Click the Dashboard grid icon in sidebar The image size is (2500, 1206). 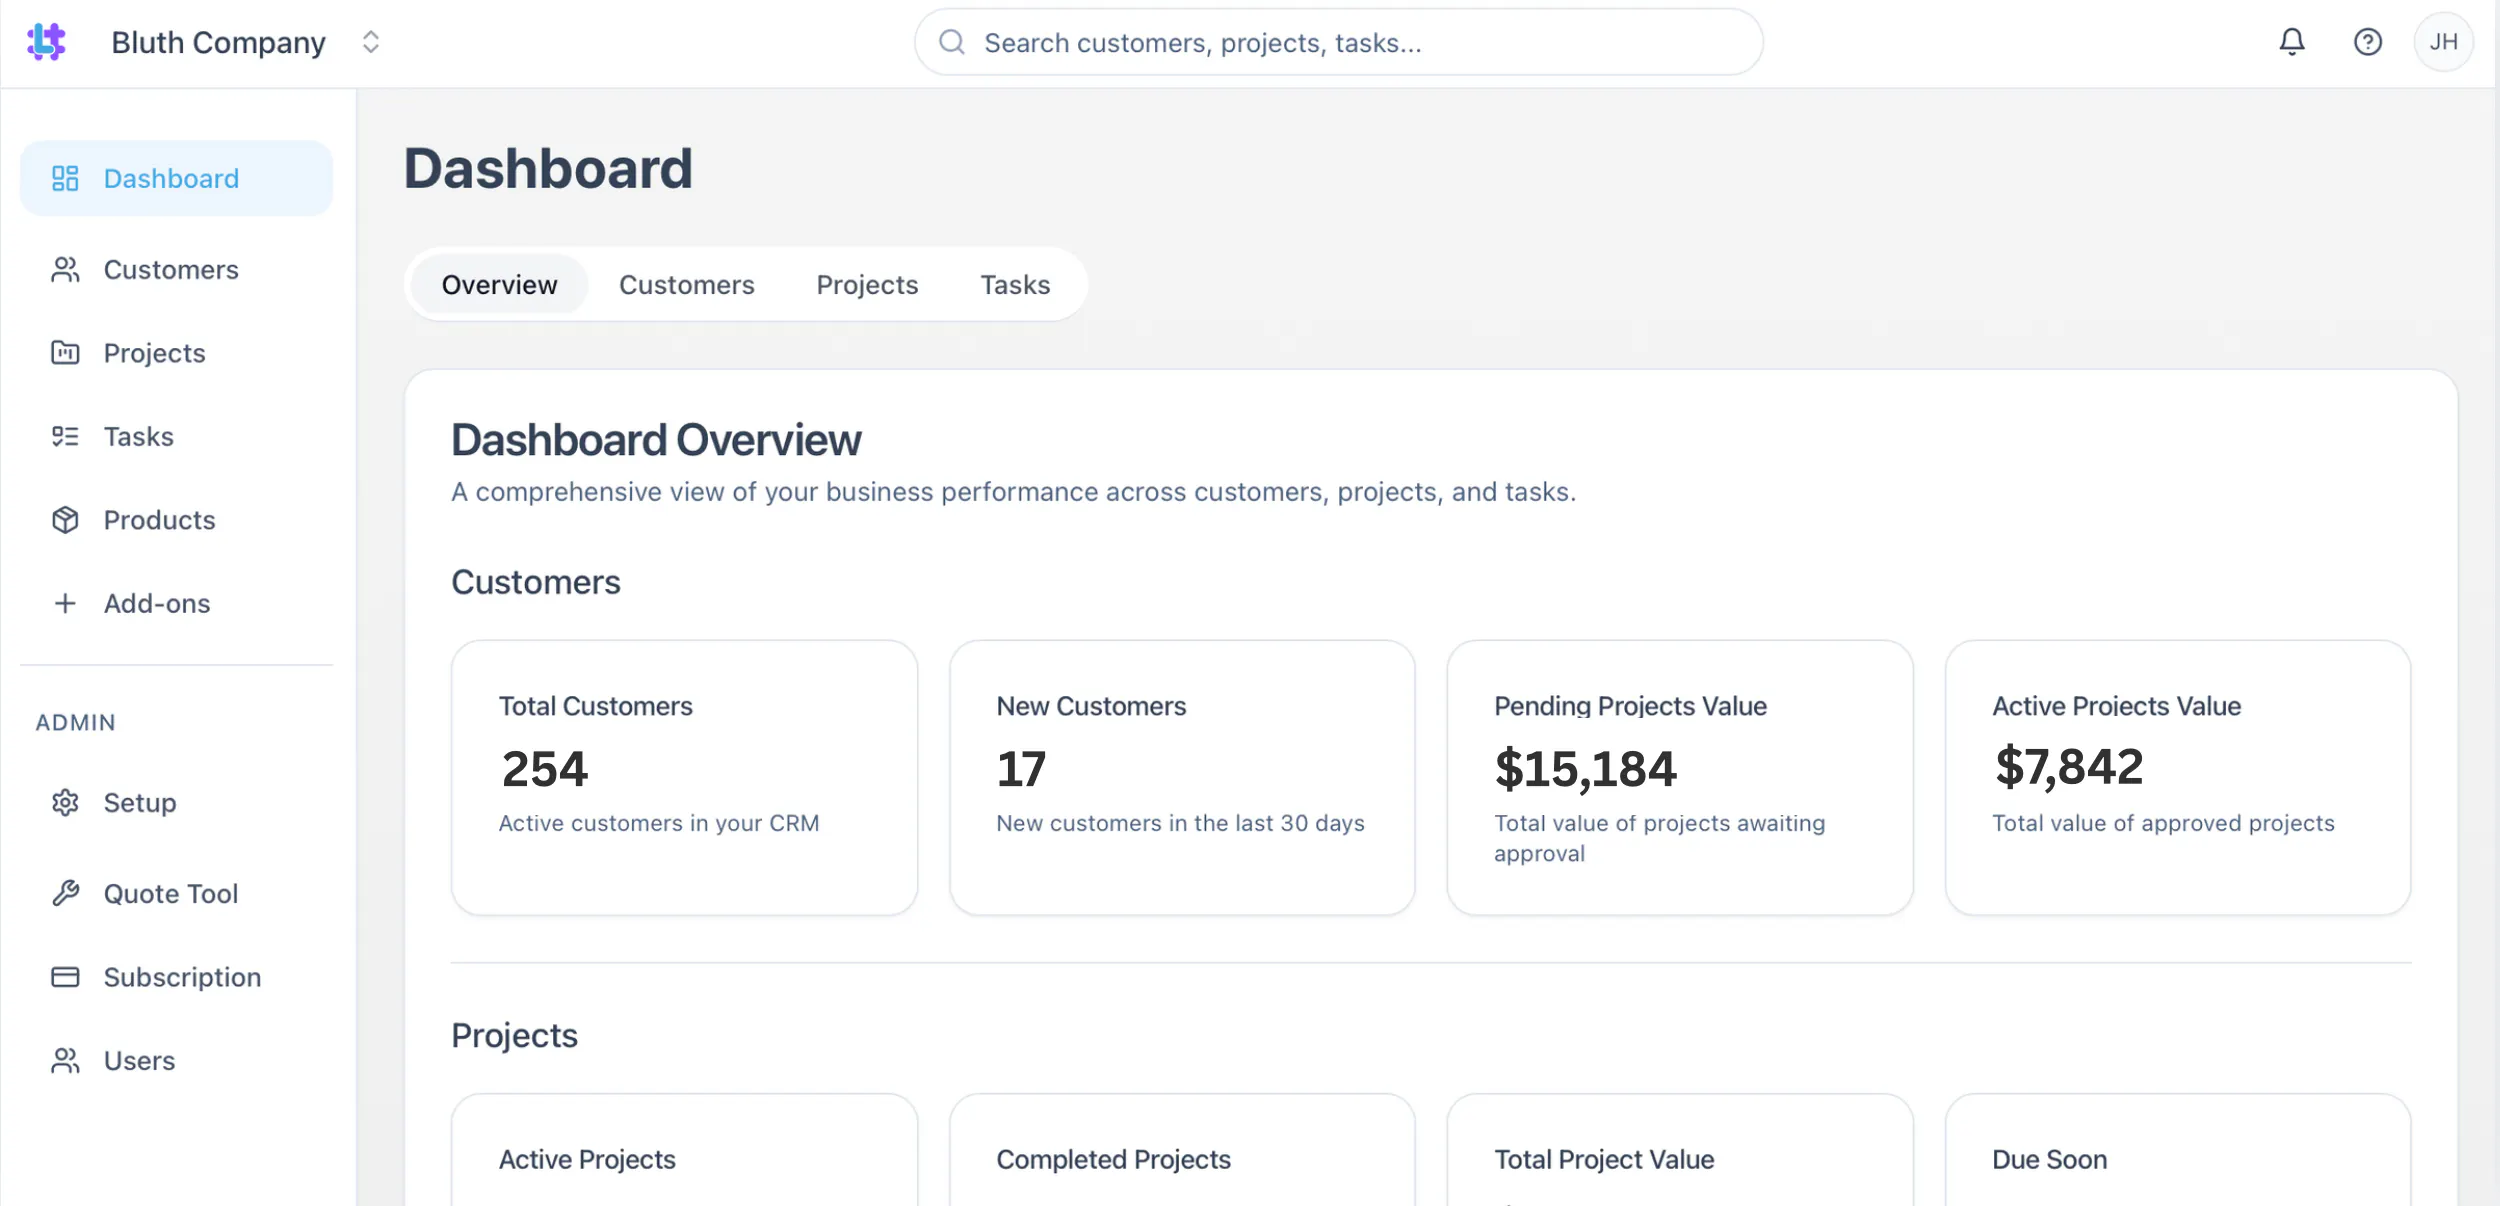coord(65,178)
